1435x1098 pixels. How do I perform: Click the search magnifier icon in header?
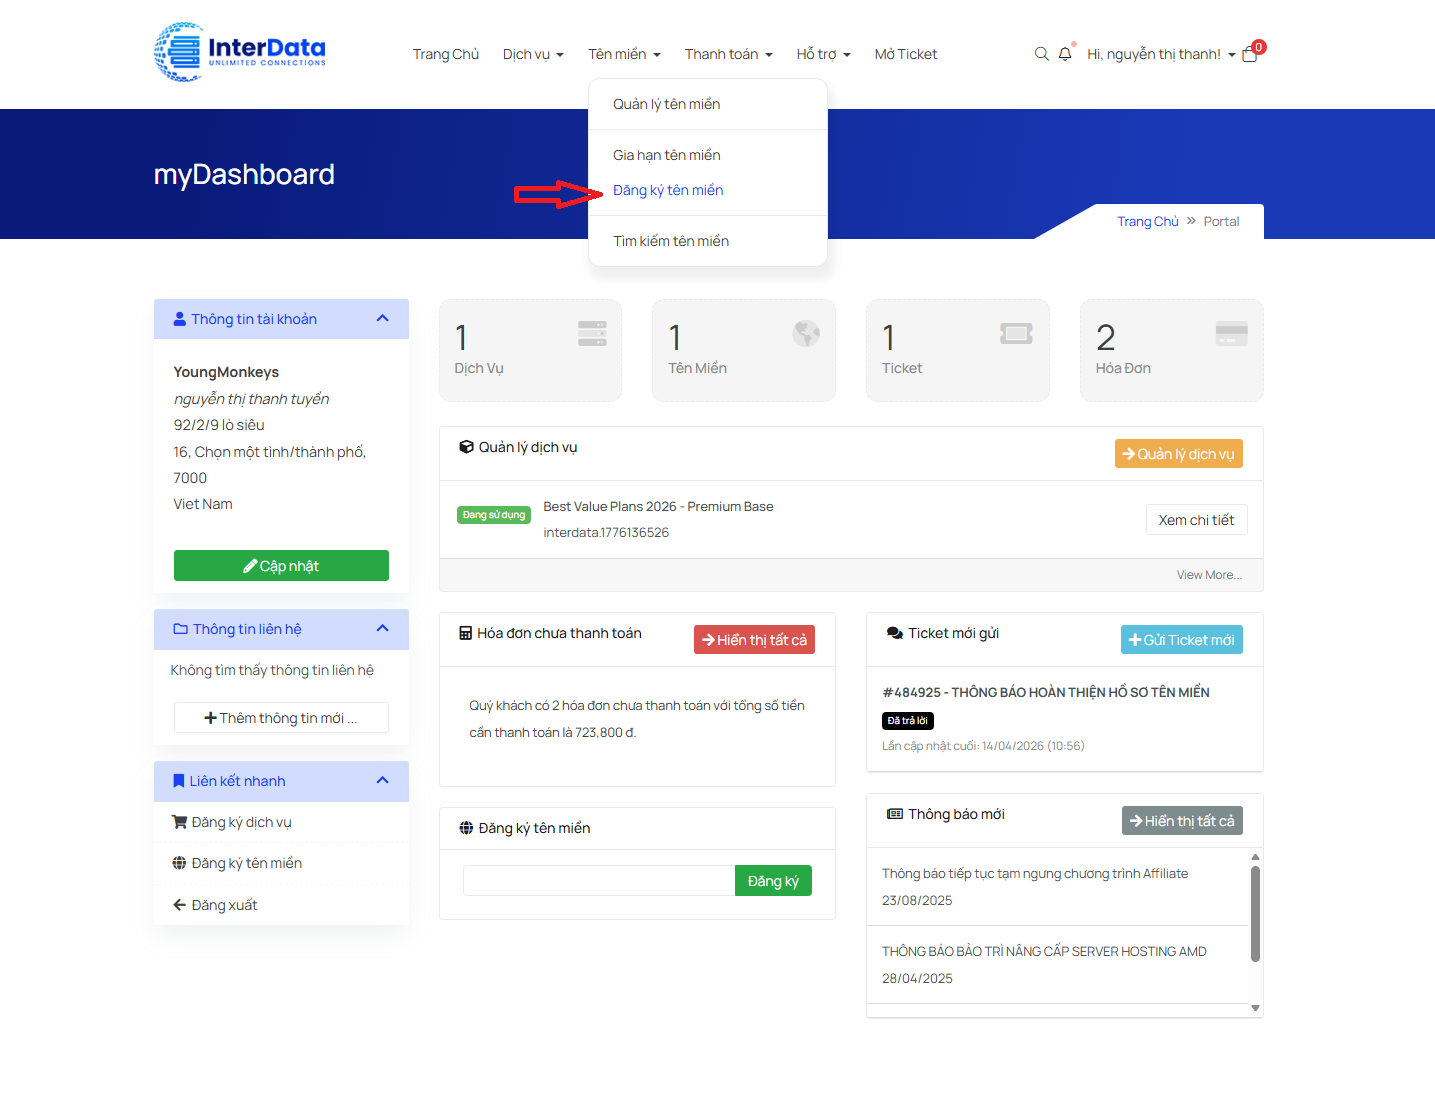point(1041,54)
